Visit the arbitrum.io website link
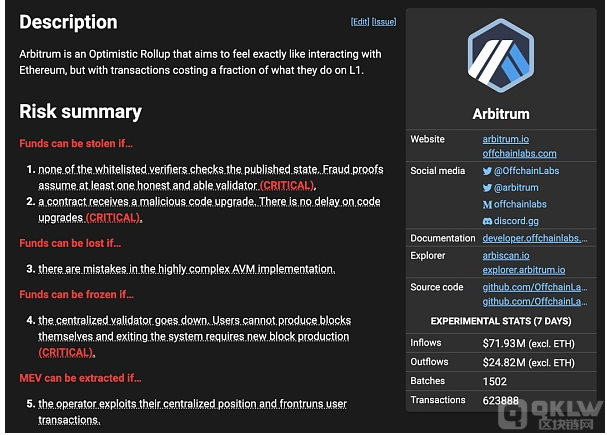This screenshot has height=435, width=607. click(x=506, y=139)
